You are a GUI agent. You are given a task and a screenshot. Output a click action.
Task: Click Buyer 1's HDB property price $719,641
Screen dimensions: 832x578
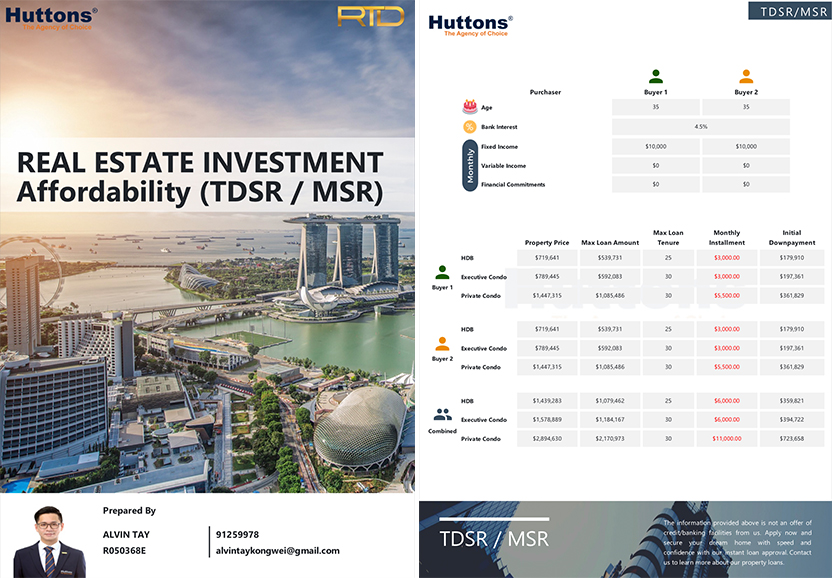(547, 258)
